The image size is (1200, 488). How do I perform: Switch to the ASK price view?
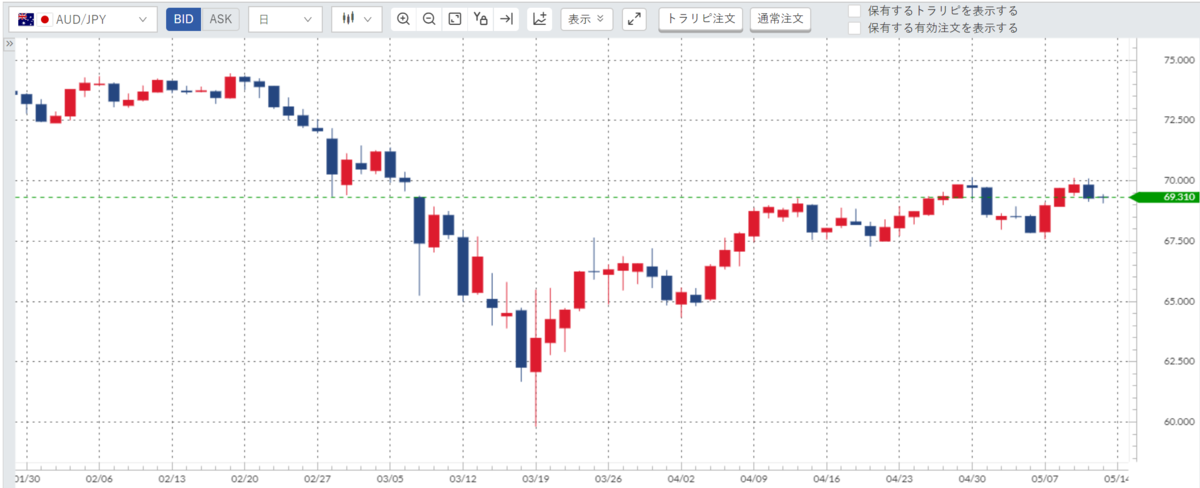221,18
